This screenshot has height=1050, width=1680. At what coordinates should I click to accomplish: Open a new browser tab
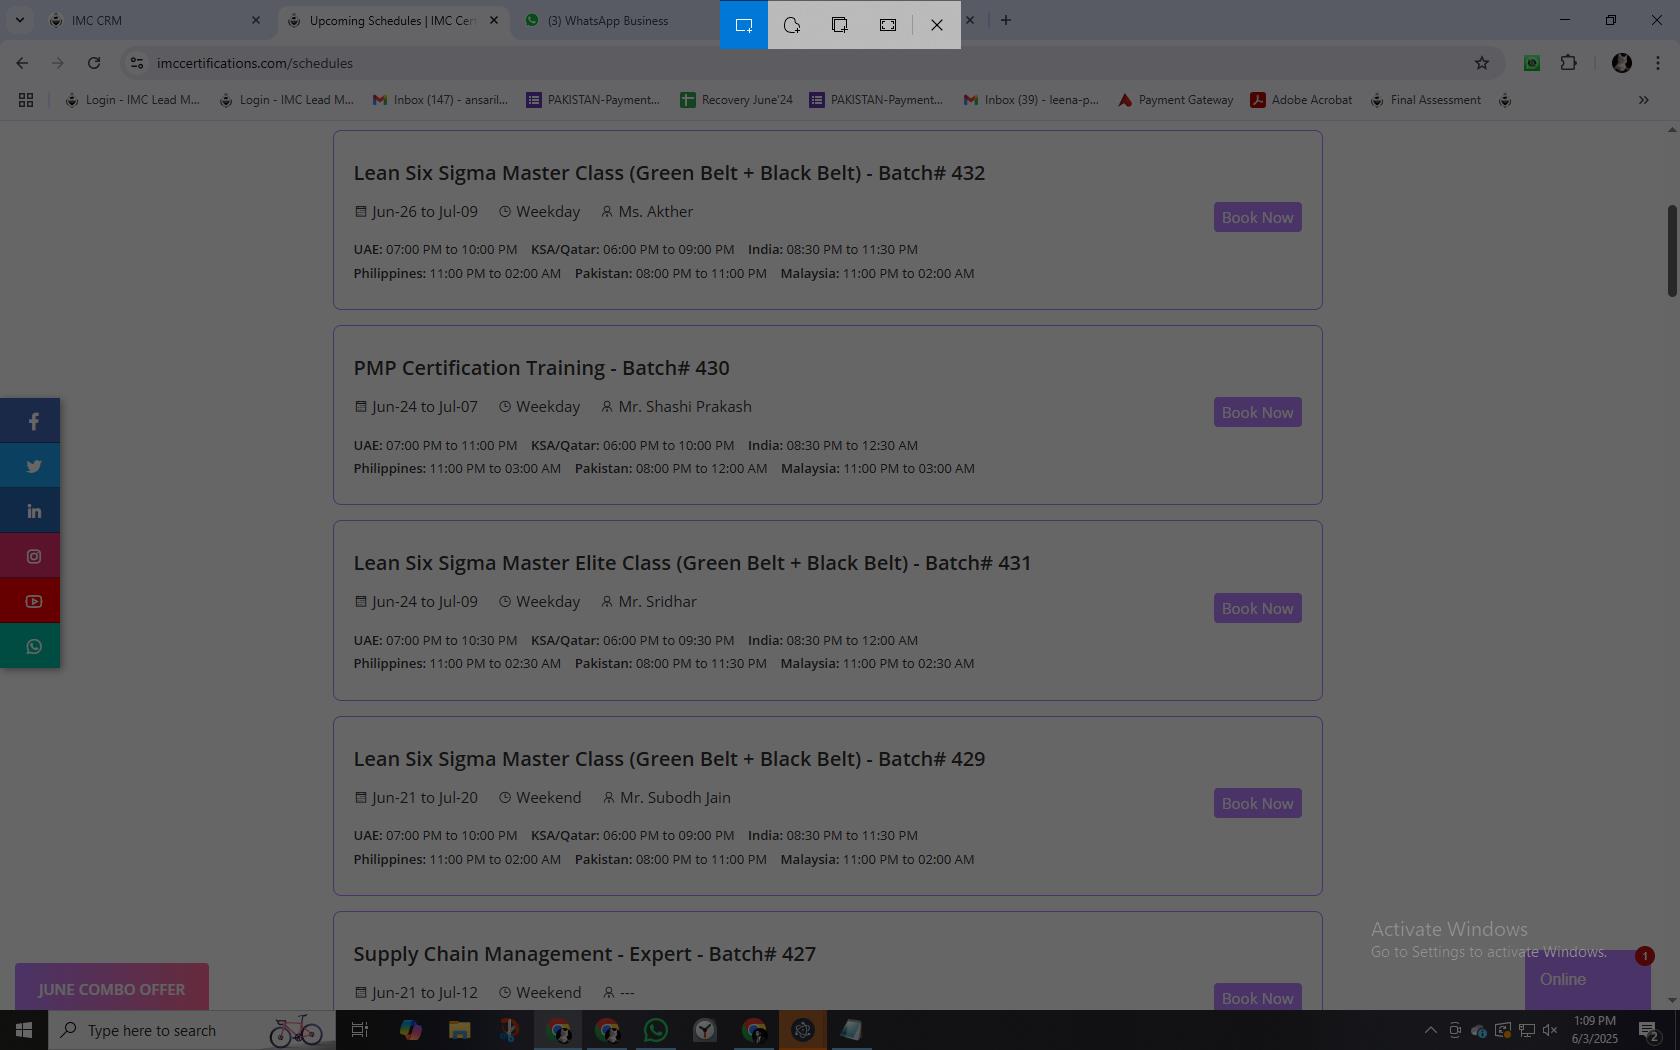pos(1006,20)
